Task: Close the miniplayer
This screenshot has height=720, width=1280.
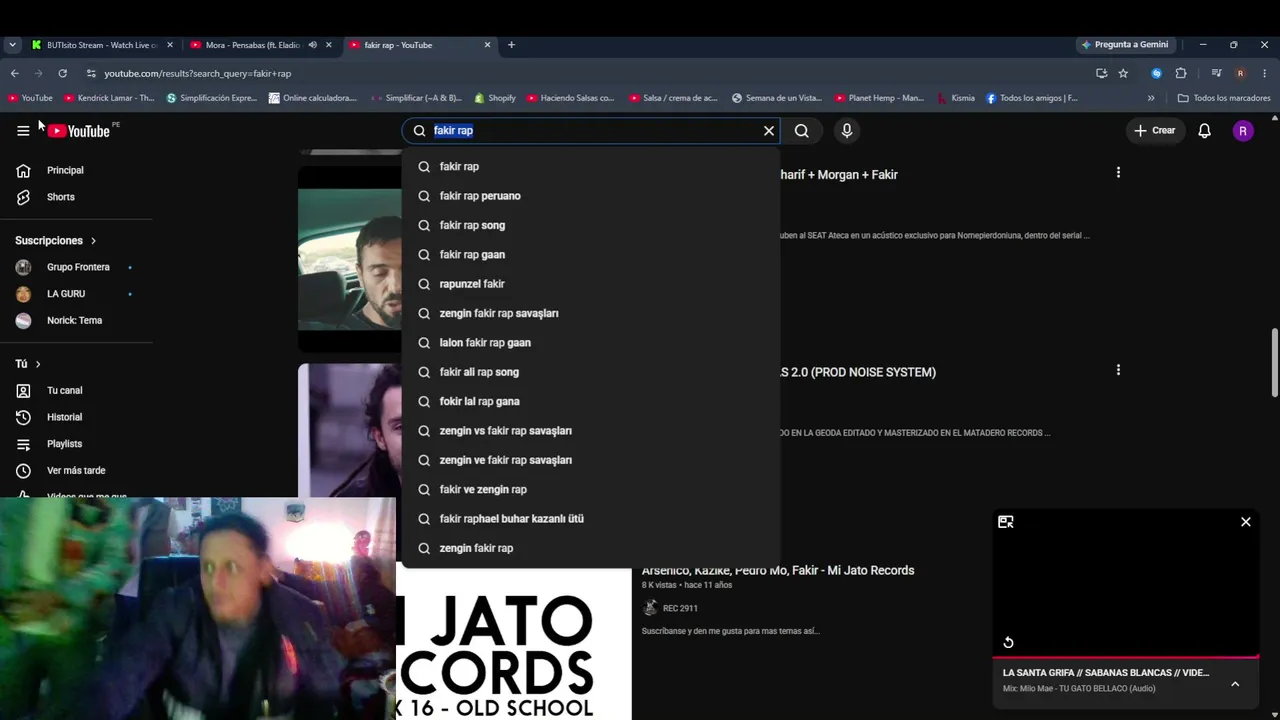Action: 1246,522
